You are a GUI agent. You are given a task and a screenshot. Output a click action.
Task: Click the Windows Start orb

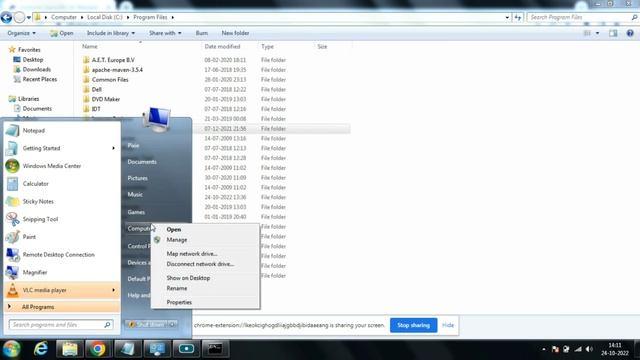pyautogui.click(x=11, y=349)
